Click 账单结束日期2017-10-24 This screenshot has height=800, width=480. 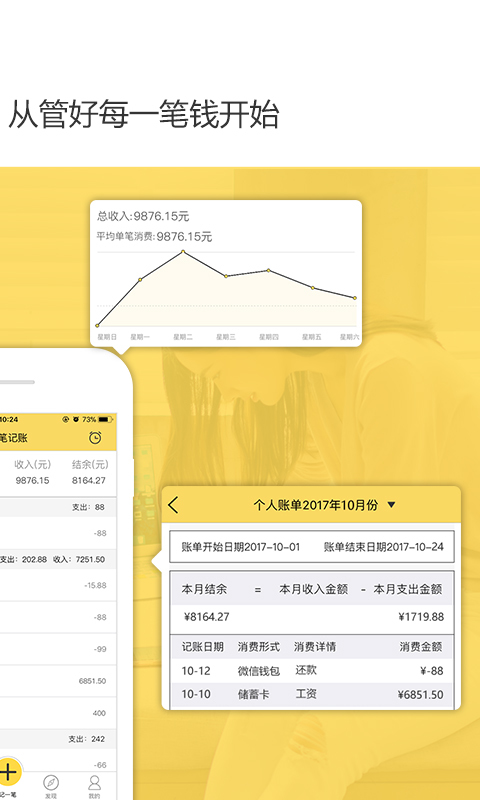coord(384,547)
